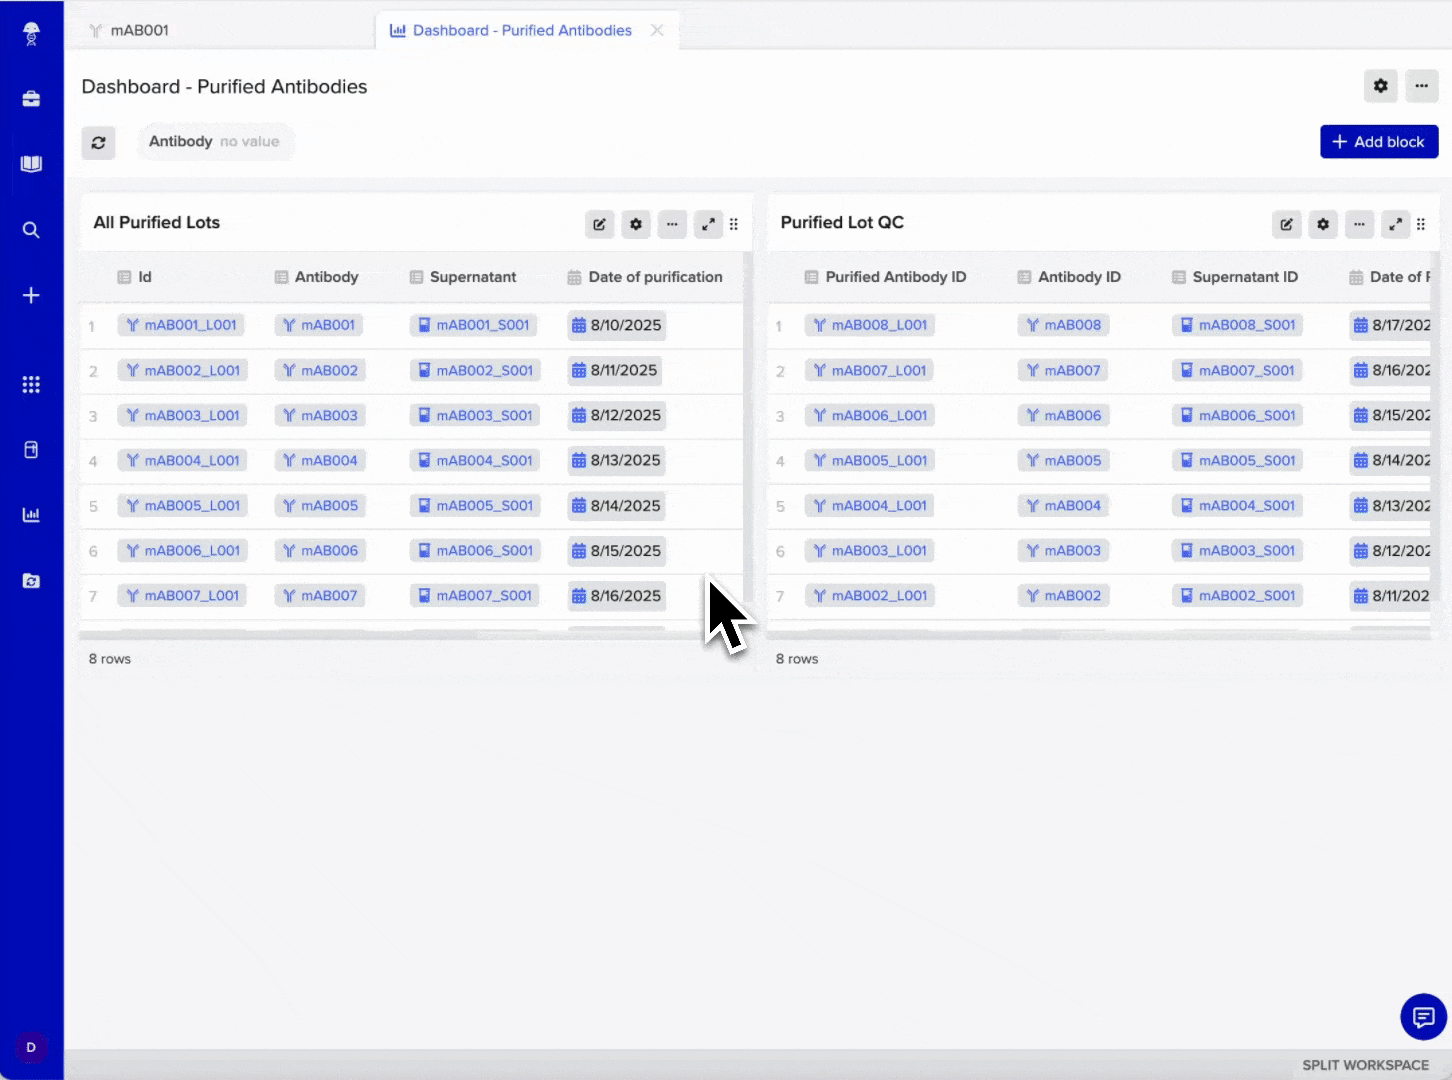Open dashboard settings gear at top right

[x=1380, y=86]
